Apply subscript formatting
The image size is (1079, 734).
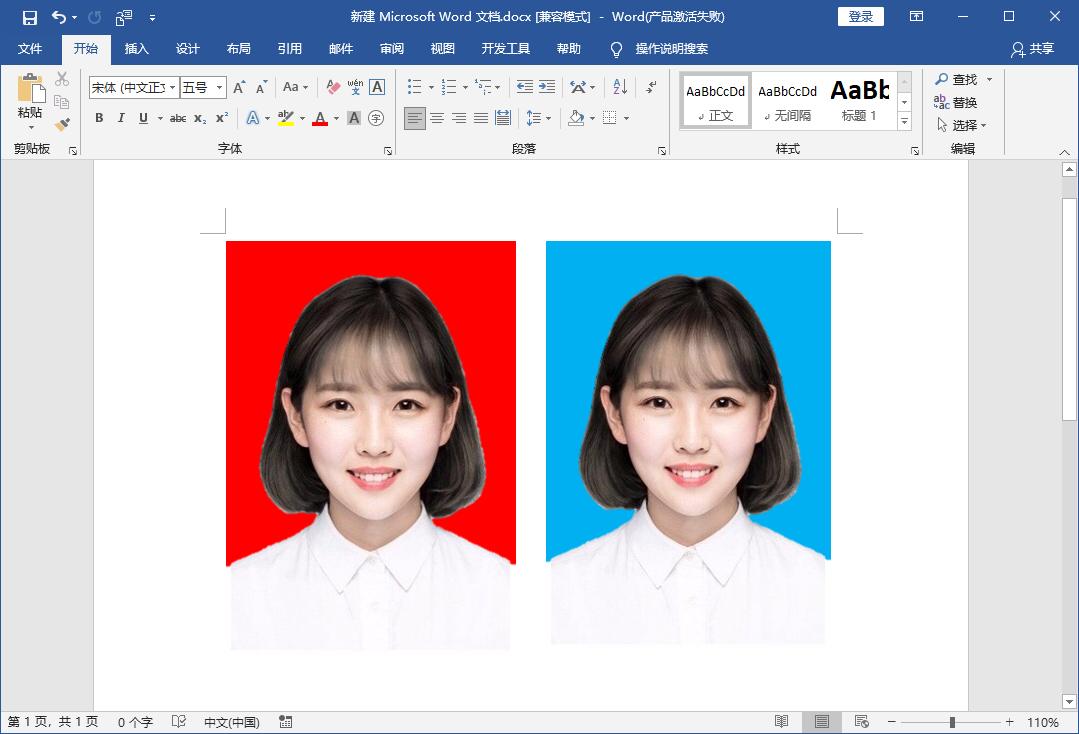(x=200, y=118)
